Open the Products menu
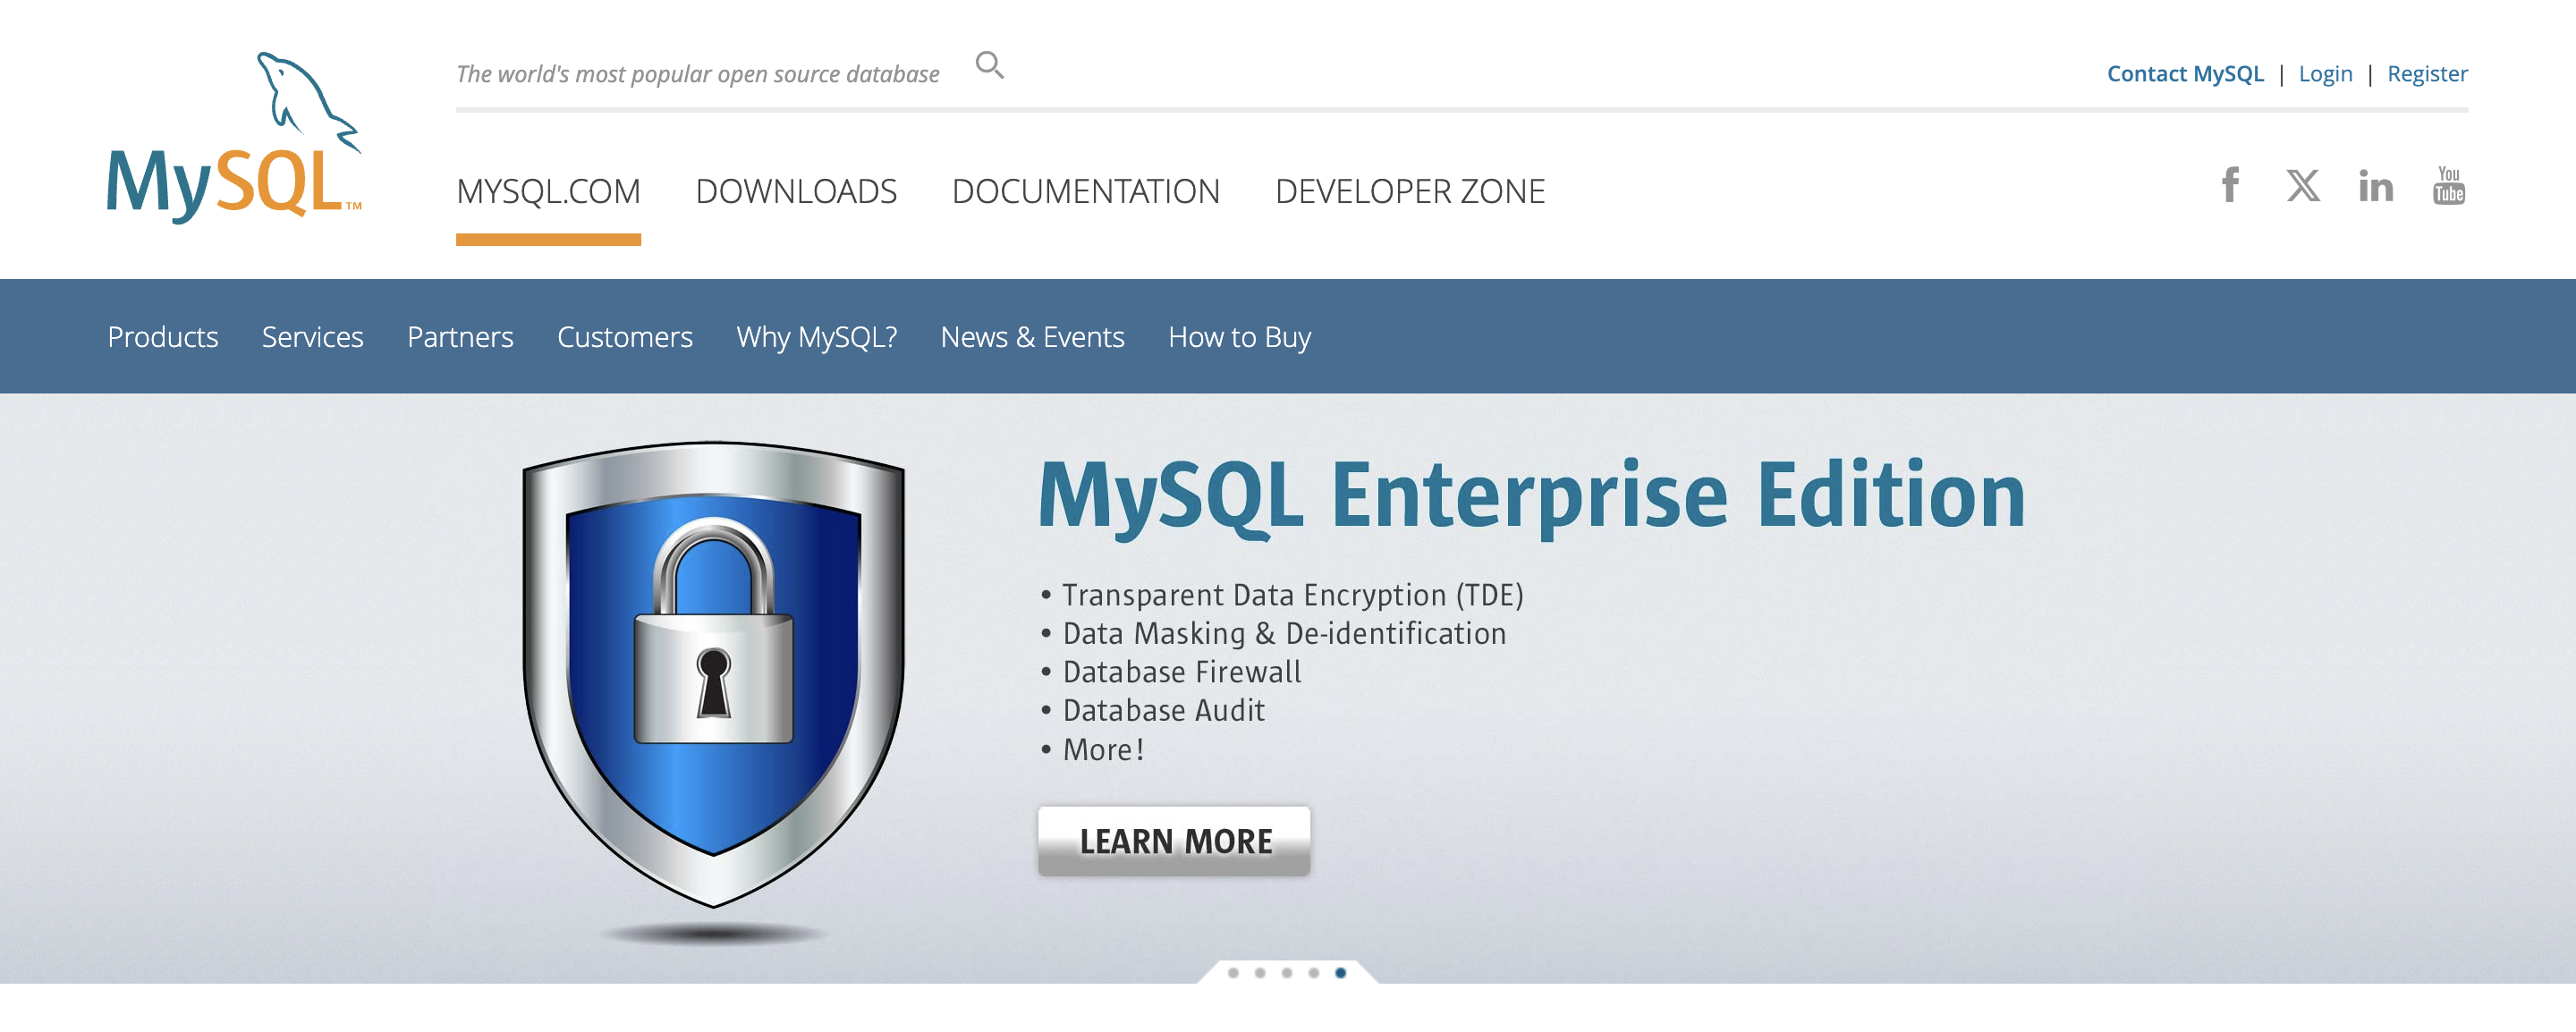 coord(163,337)
